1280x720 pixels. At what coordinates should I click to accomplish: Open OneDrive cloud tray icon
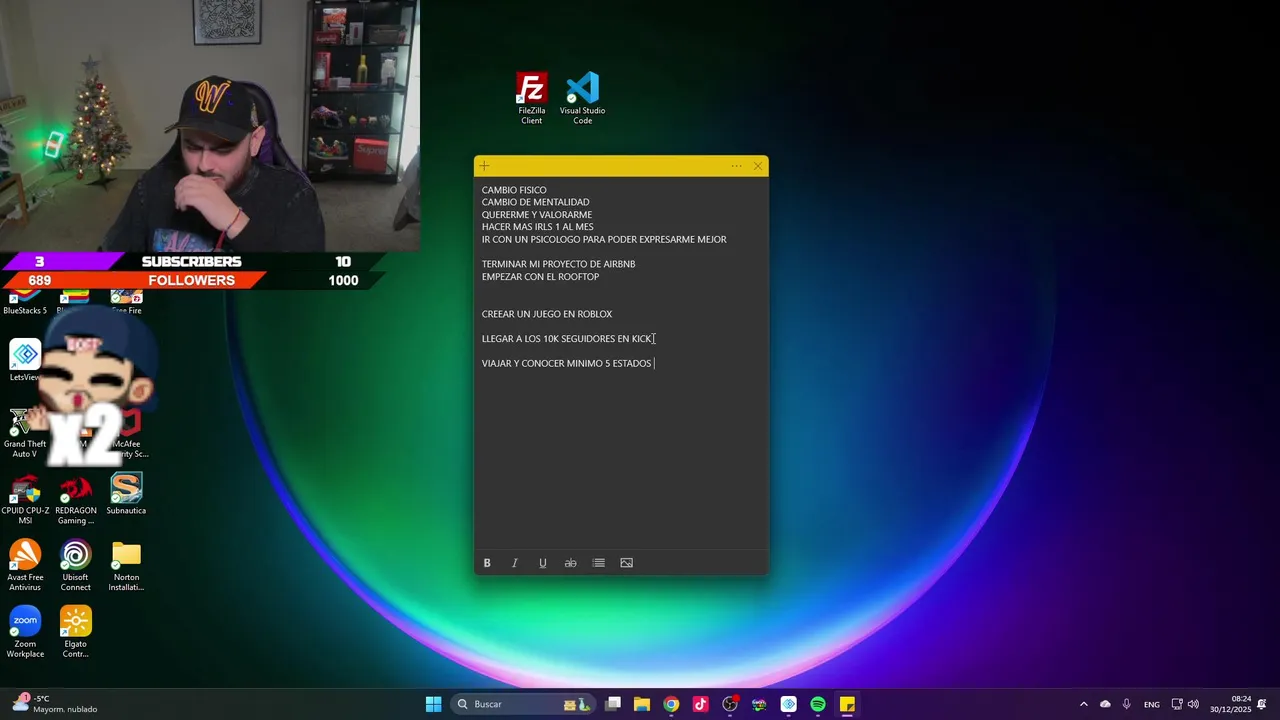(x=1105, y=704)
